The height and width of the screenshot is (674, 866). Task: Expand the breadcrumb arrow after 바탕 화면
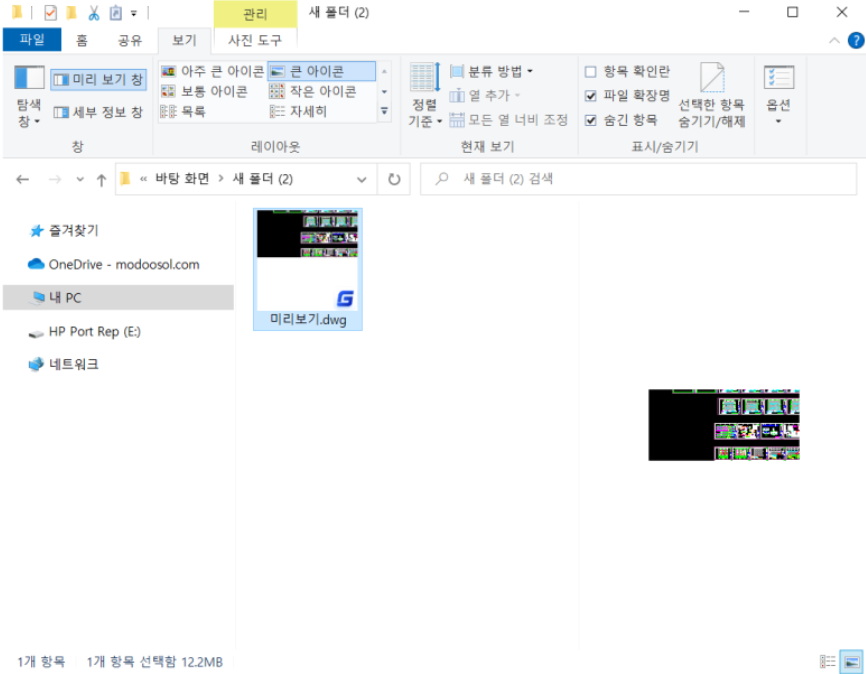tap(221, 178)
